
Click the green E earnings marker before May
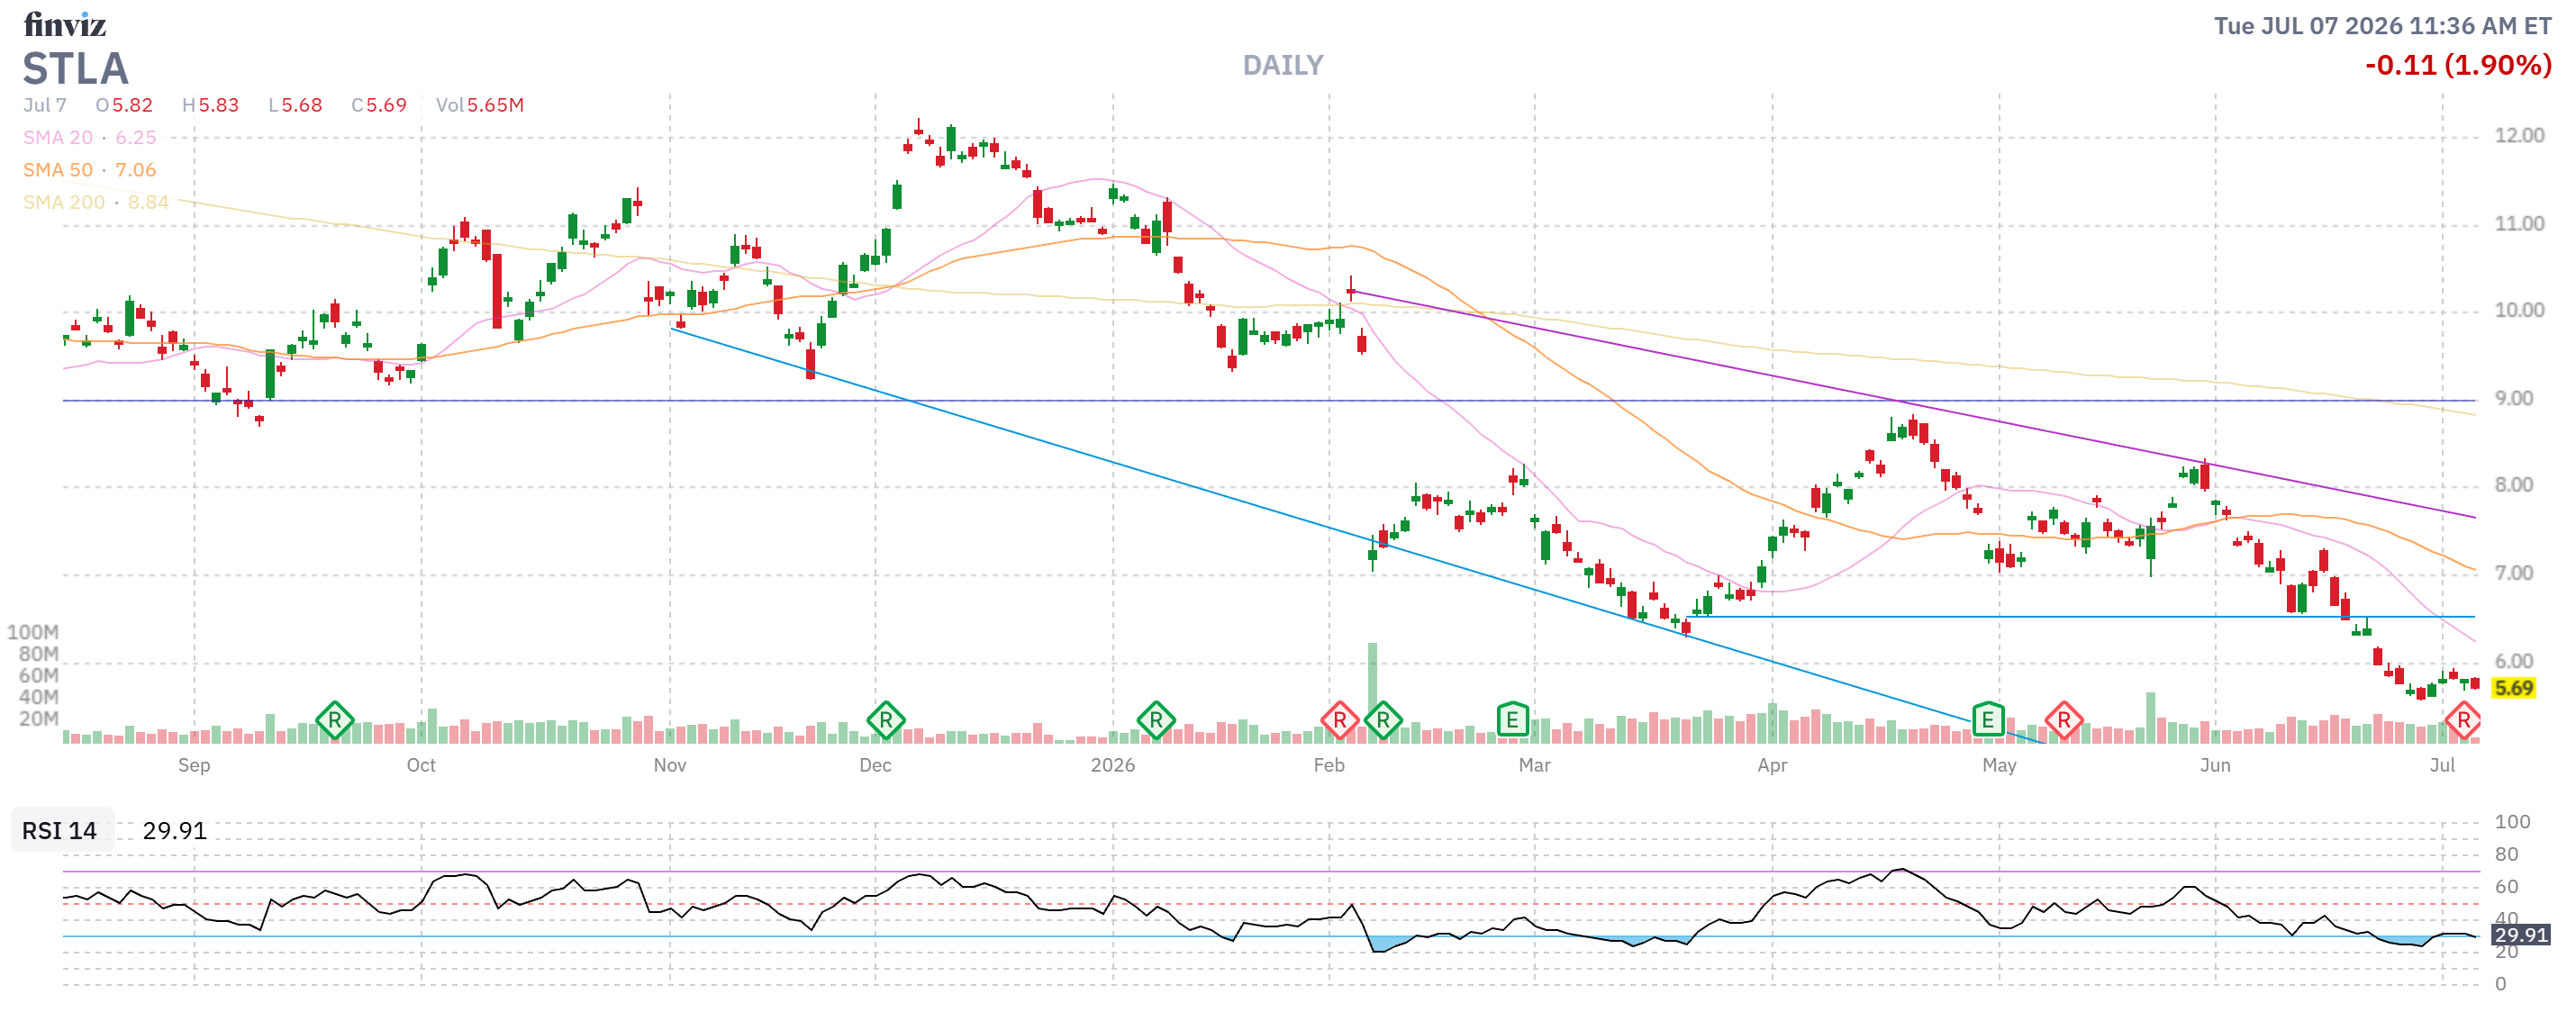1987,719
